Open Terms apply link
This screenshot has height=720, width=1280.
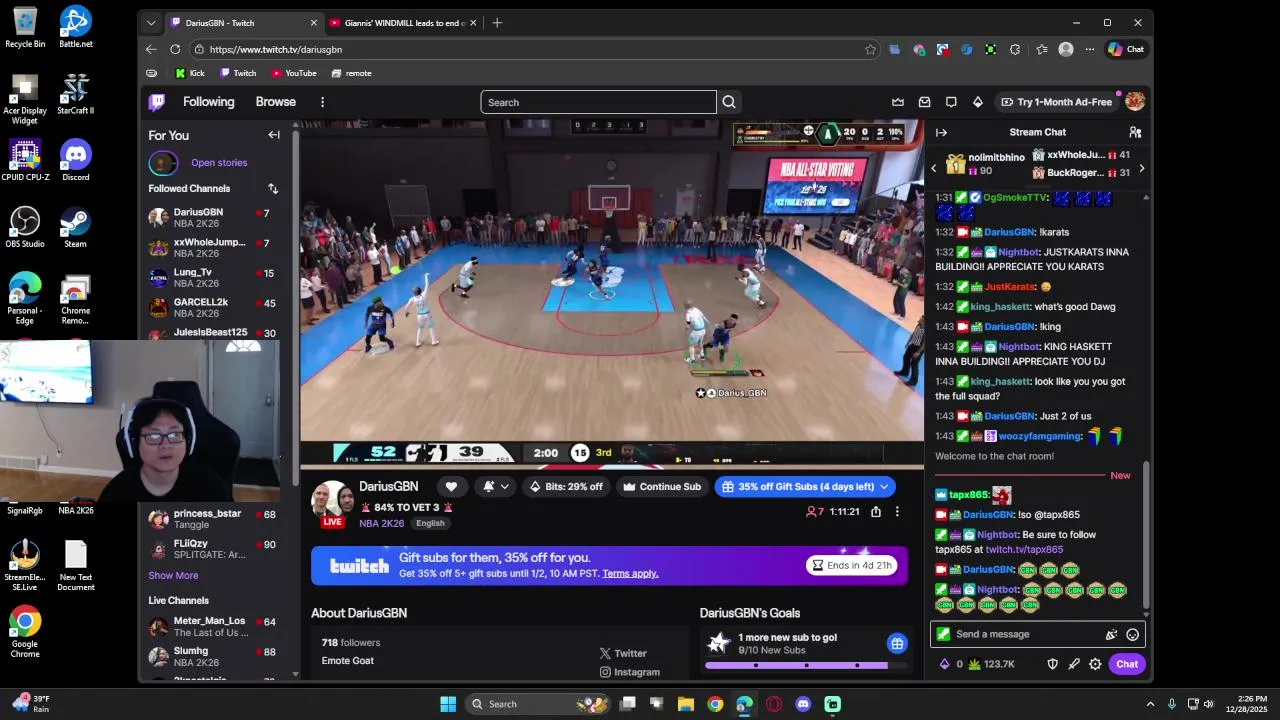630,574
